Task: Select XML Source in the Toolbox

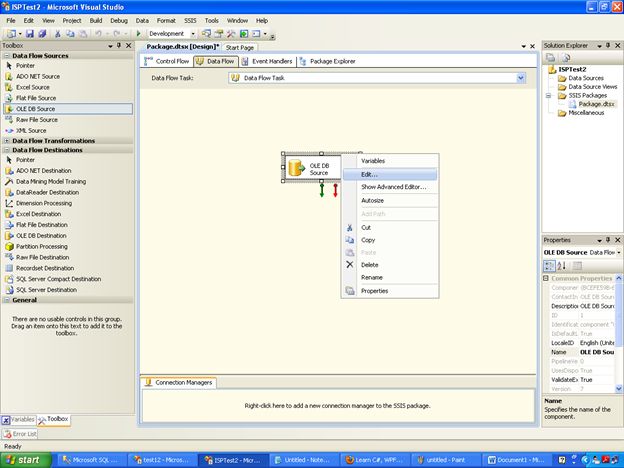Action: point(31,131)
